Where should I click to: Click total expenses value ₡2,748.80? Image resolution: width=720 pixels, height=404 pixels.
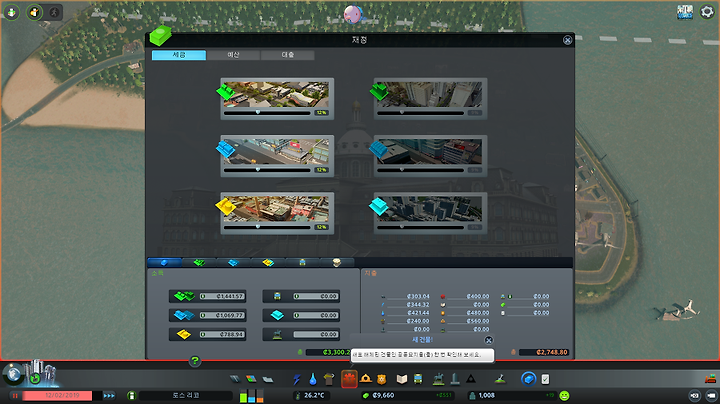click(x=545, y=352)
